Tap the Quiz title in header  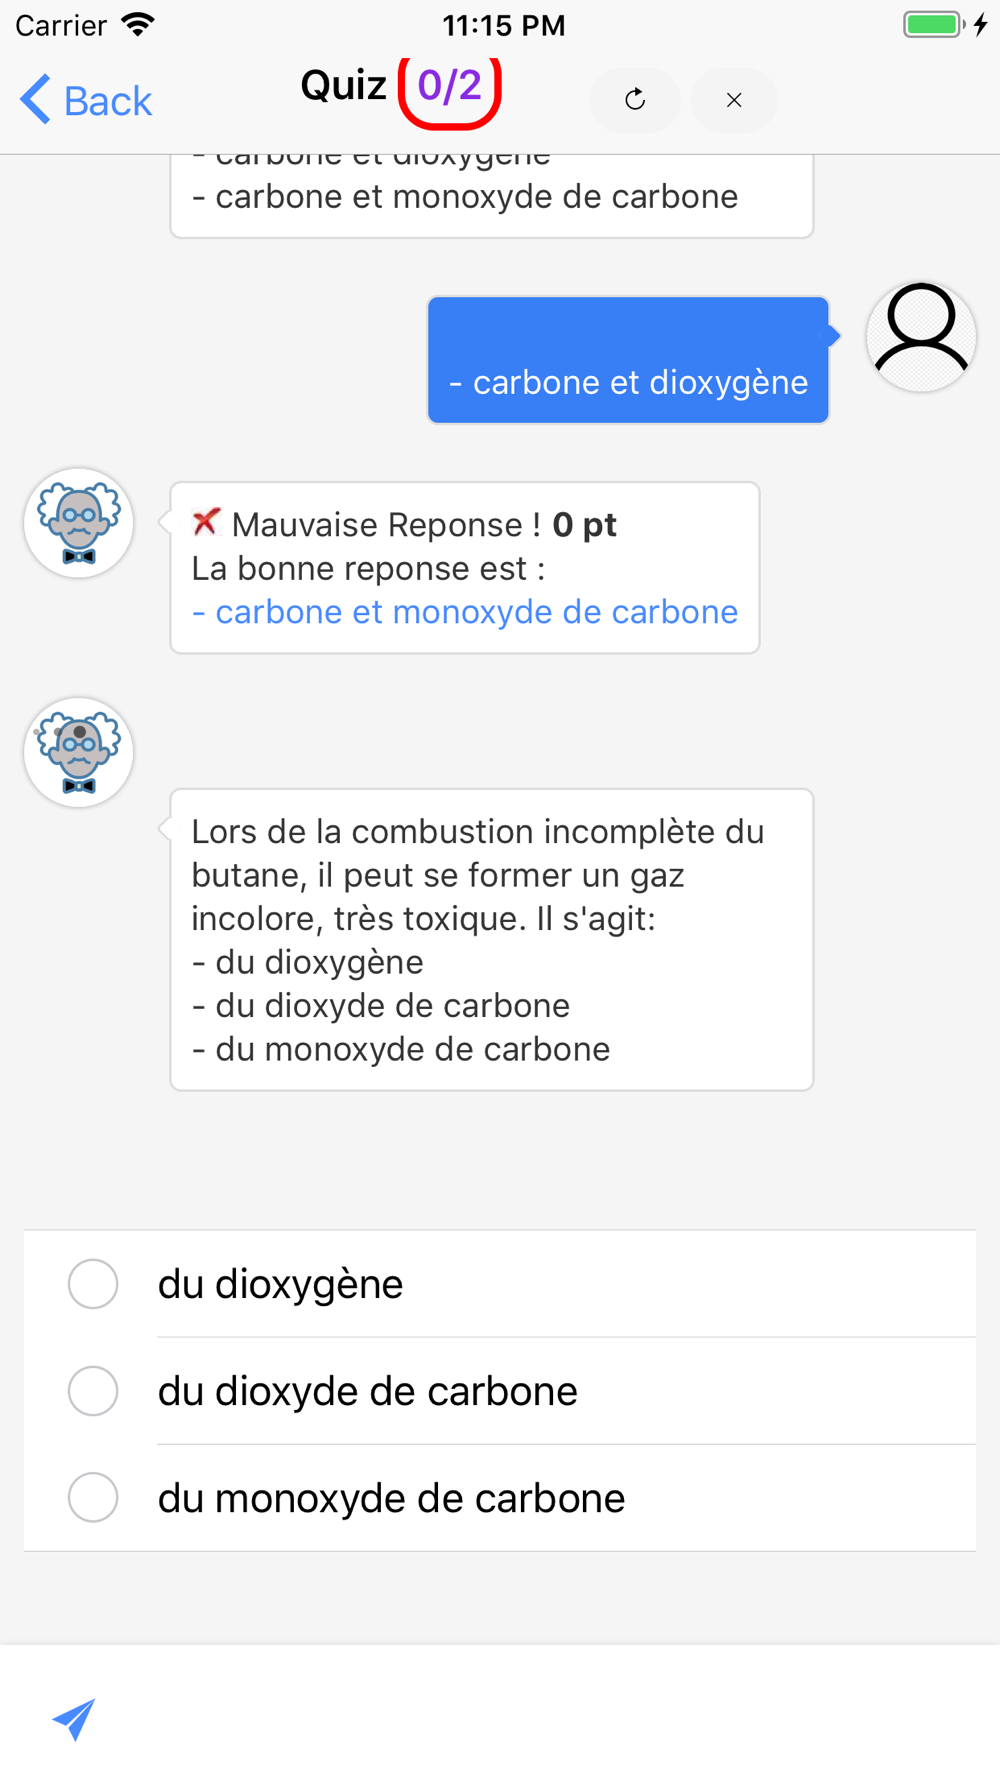tap(343, 86)
